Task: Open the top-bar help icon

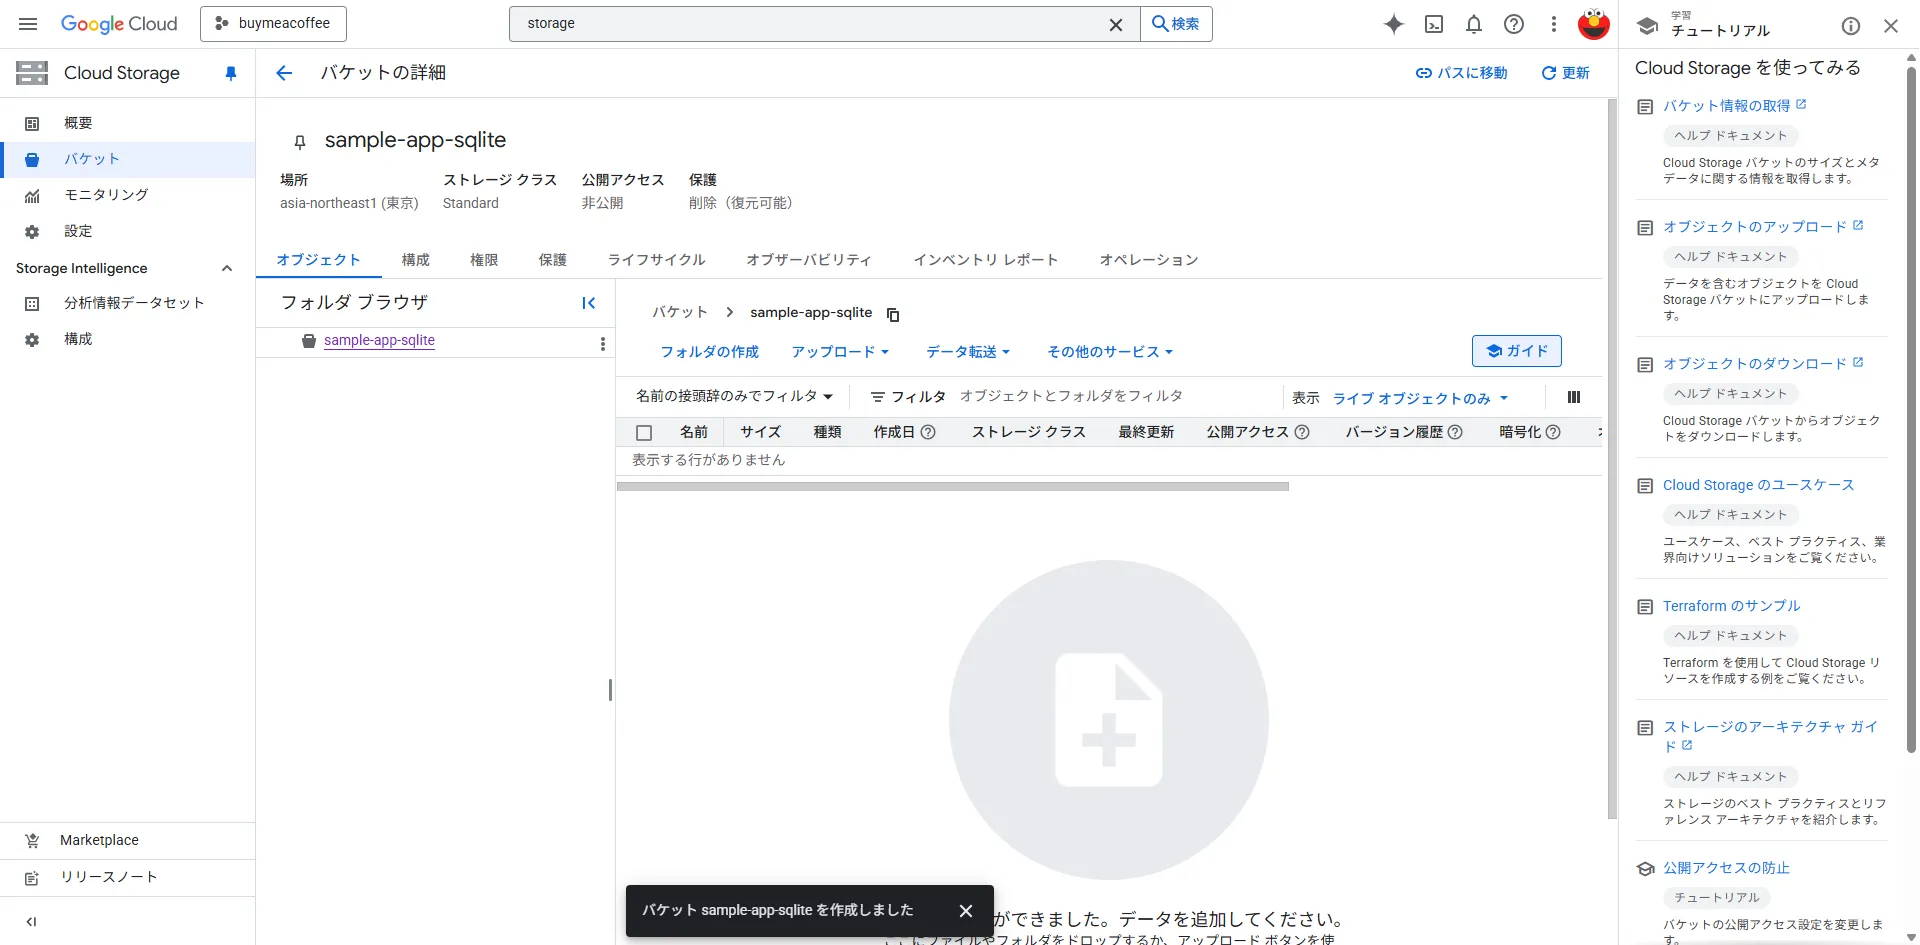Action: (x=1514, y=24)
